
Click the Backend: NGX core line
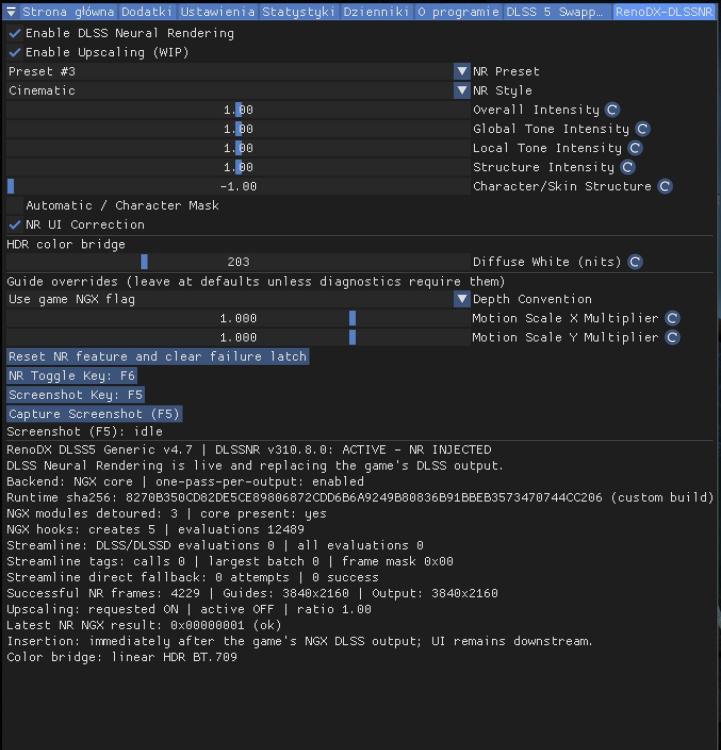(x=185, y=481)
